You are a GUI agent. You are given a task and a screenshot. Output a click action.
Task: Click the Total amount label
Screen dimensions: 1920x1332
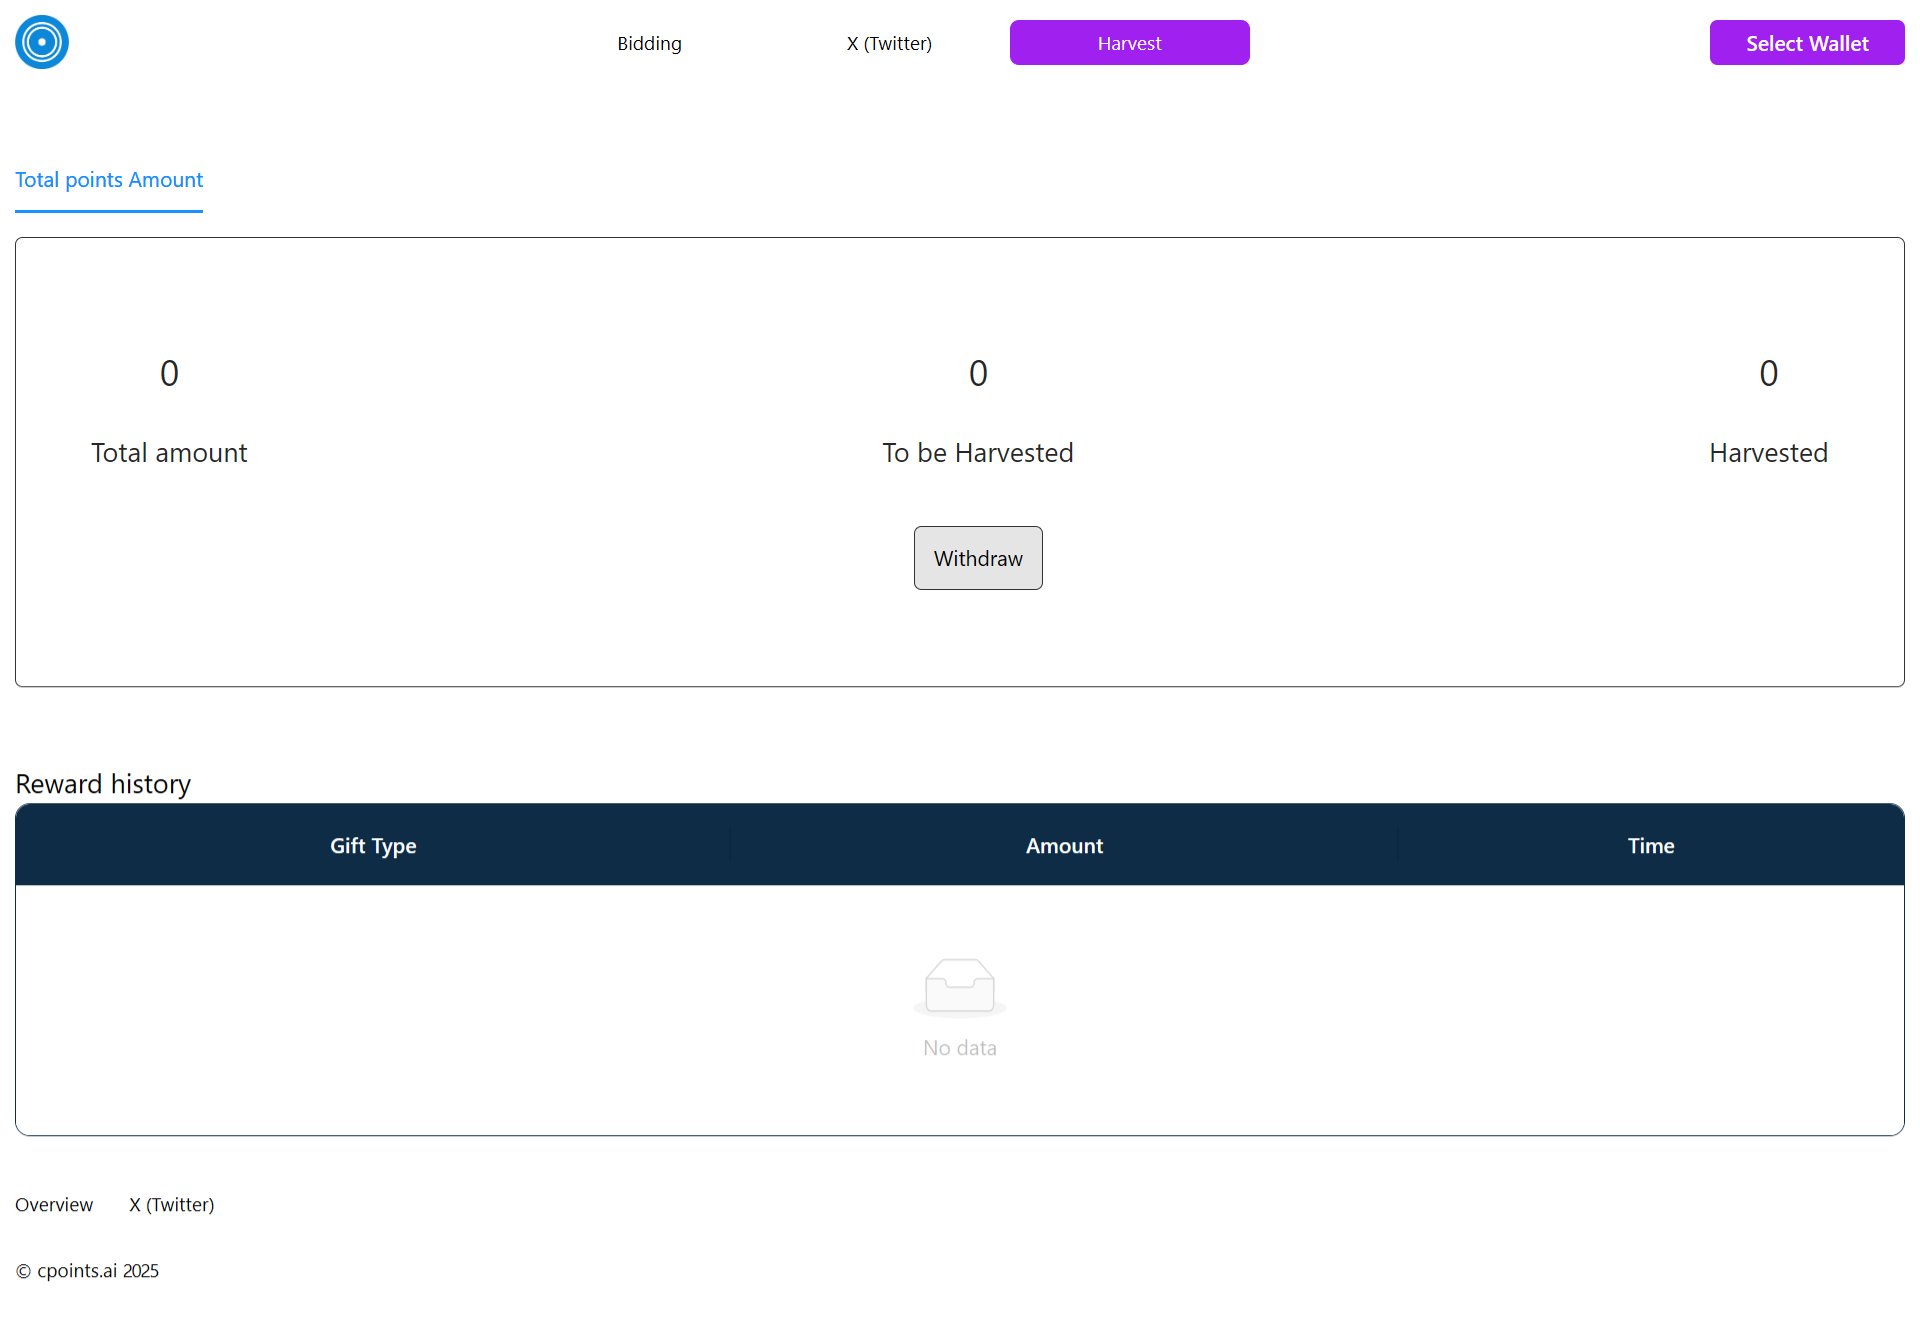click(169, 453)
